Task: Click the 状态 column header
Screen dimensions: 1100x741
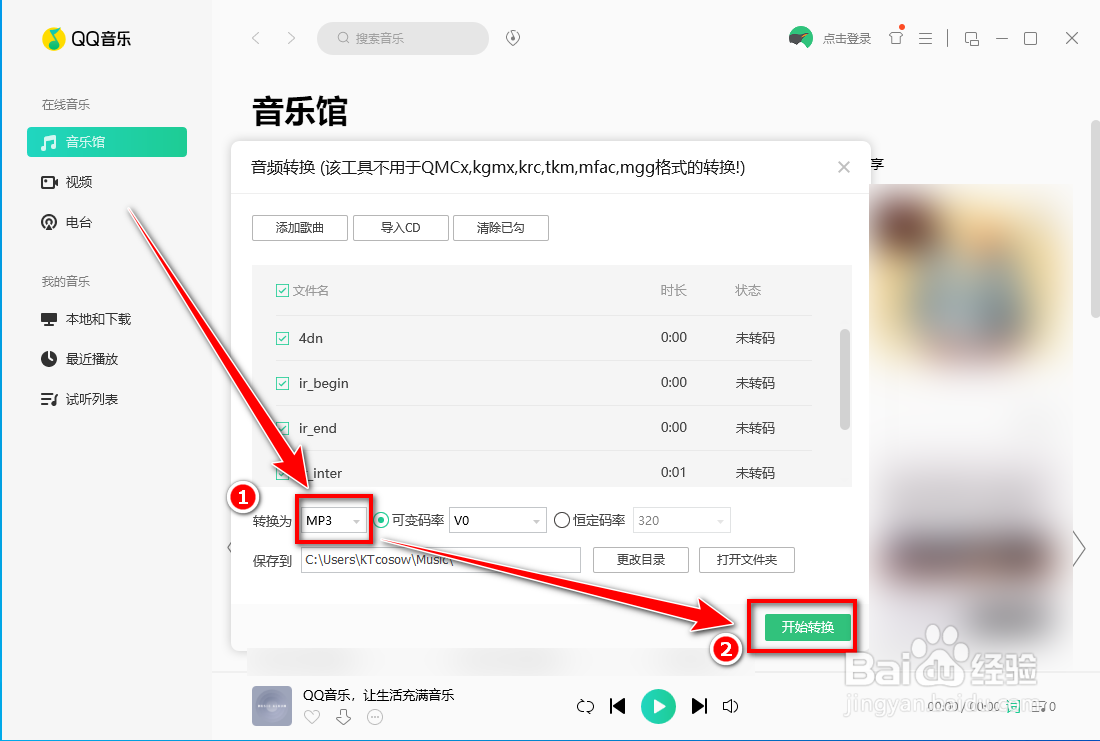Action: tap(748, 291)
